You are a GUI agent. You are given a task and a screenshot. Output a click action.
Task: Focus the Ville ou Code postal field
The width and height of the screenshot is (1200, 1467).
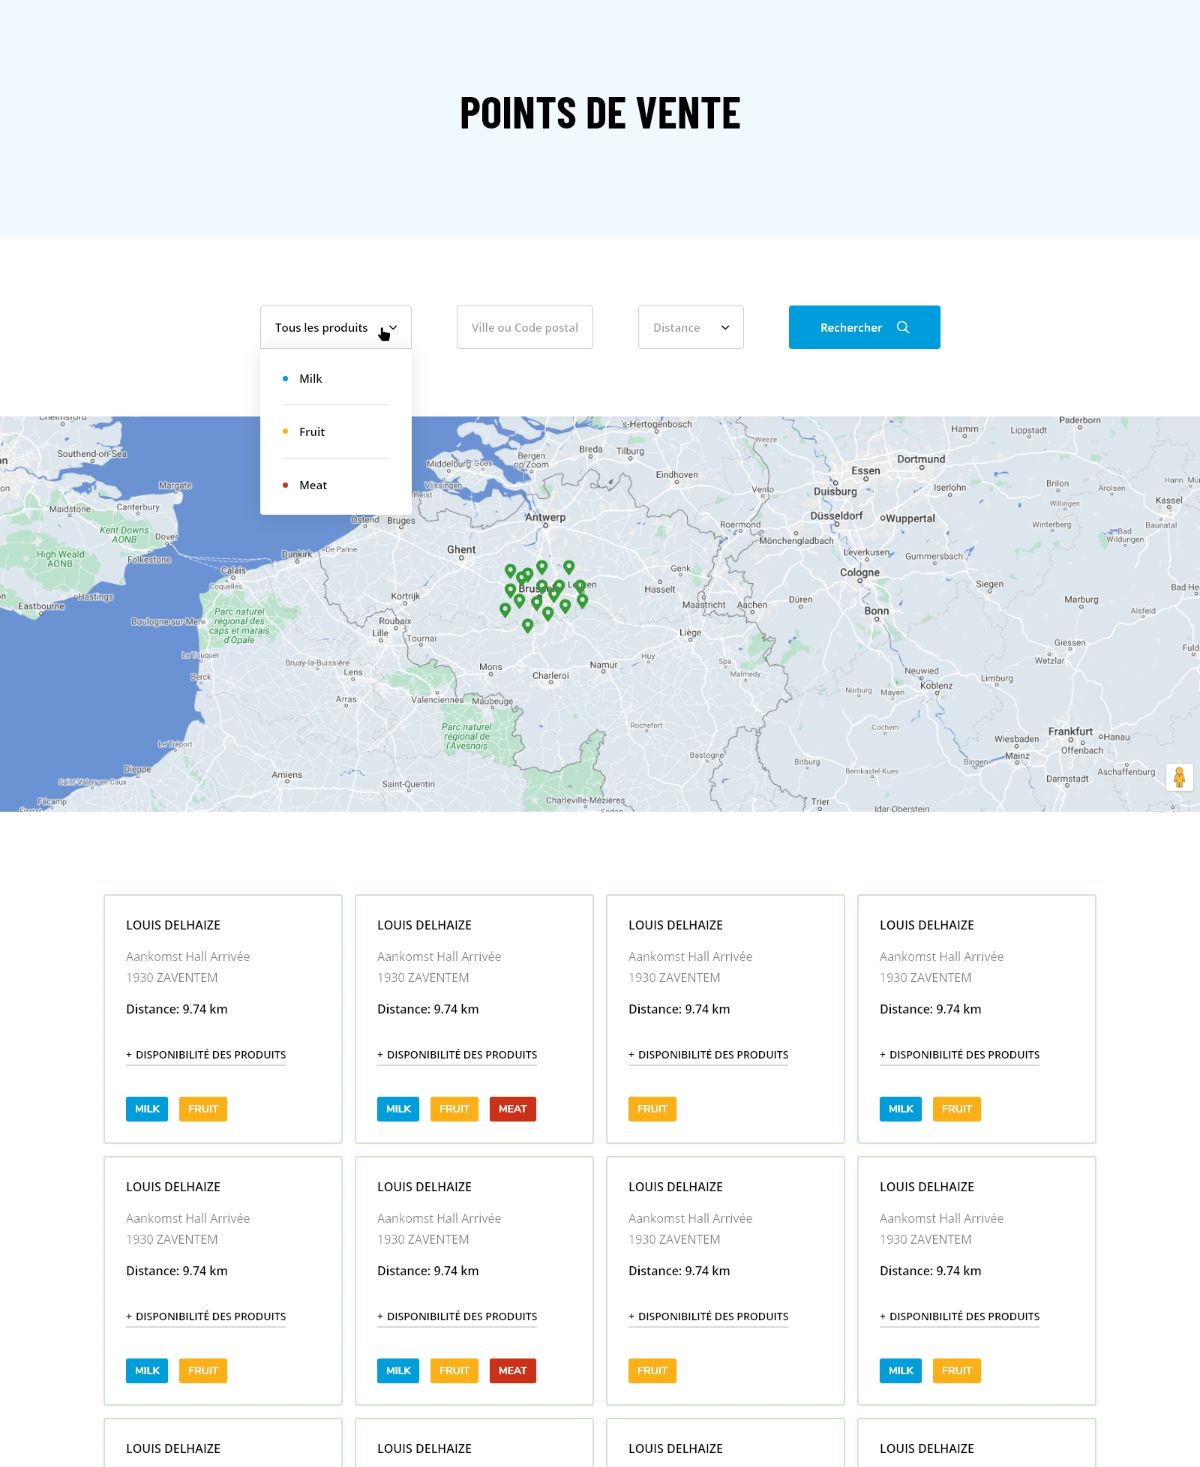click(x=525, y=327)
